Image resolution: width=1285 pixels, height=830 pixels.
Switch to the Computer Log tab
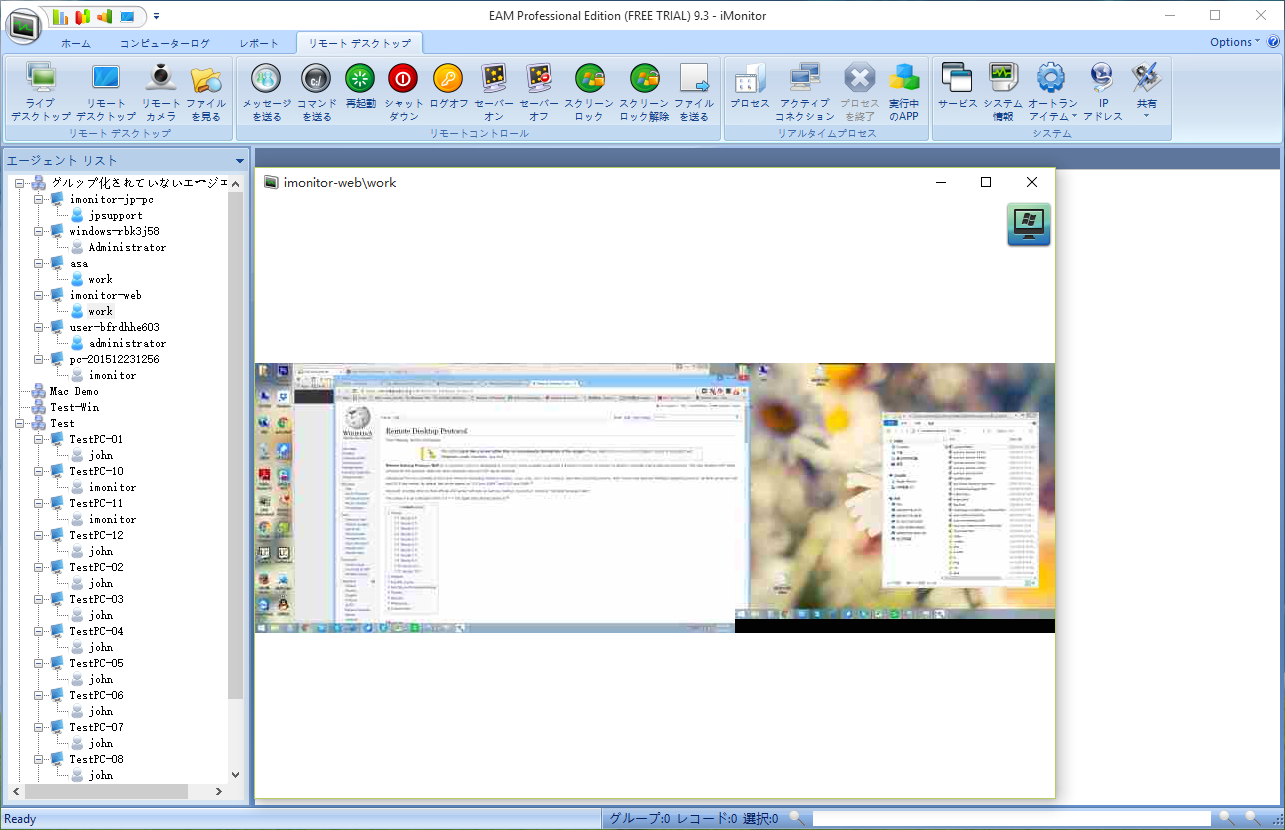point(165,44)
